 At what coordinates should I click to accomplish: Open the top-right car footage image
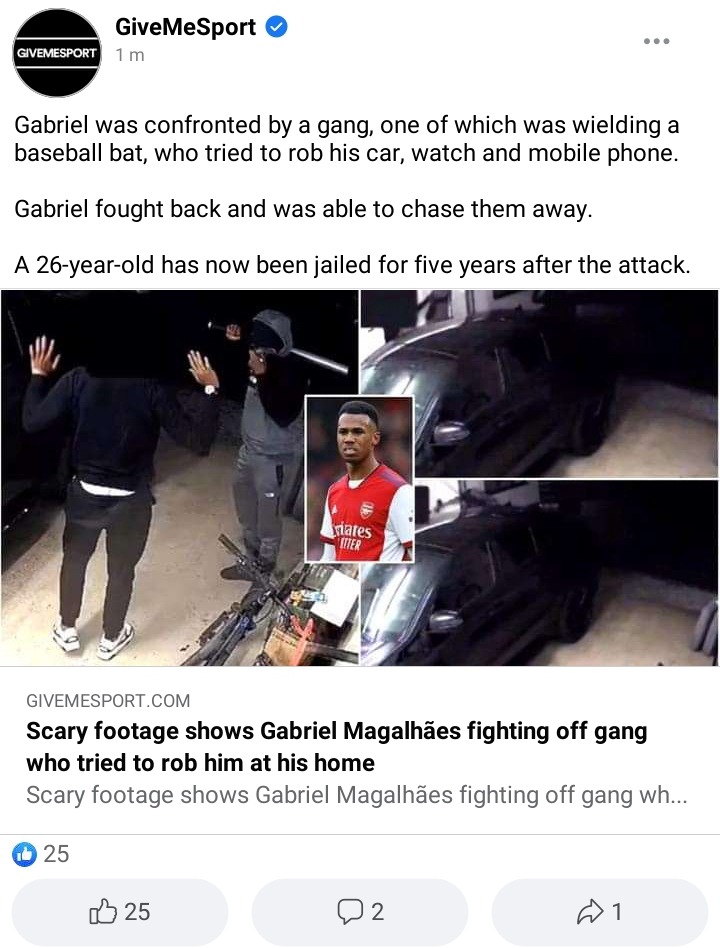coord(539,383)
